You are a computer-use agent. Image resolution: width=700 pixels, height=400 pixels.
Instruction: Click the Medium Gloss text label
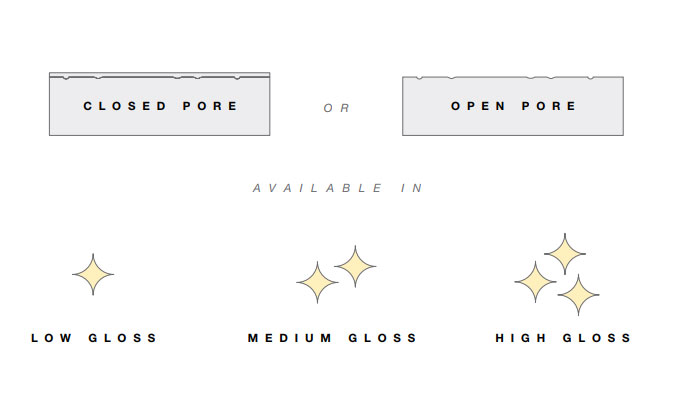click(x=333, y=338)
